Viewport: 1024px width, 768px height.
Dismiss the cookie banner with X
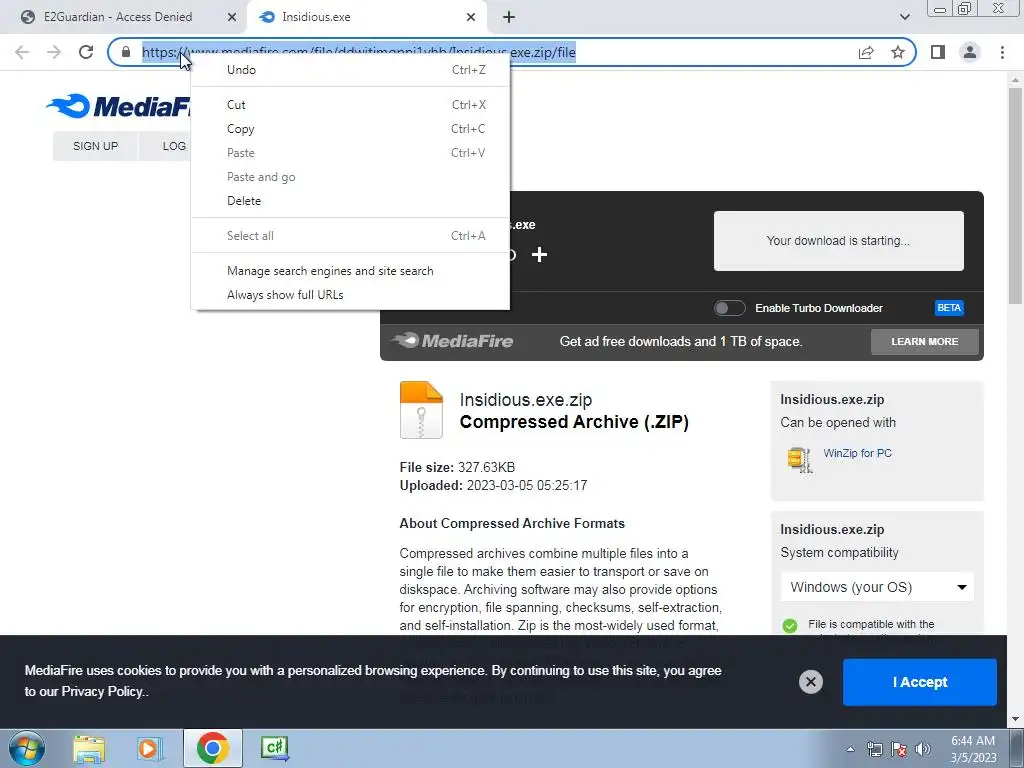click(x=810, y=682)
